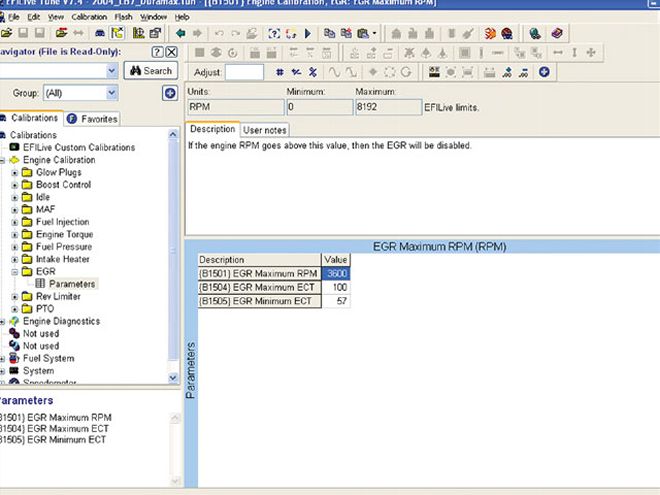660x495 pixels.
Task: Open the View menu
Action: 56,17
